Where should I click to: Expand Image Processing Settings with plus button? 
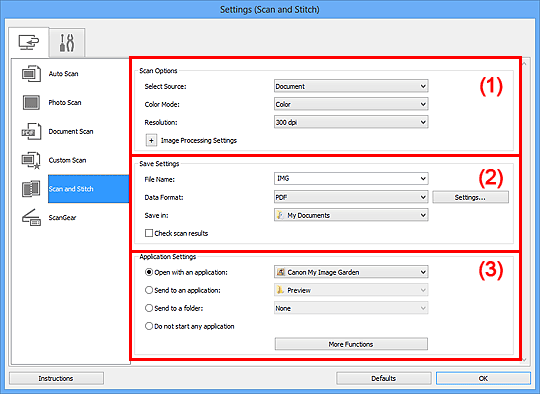point(151,141)
